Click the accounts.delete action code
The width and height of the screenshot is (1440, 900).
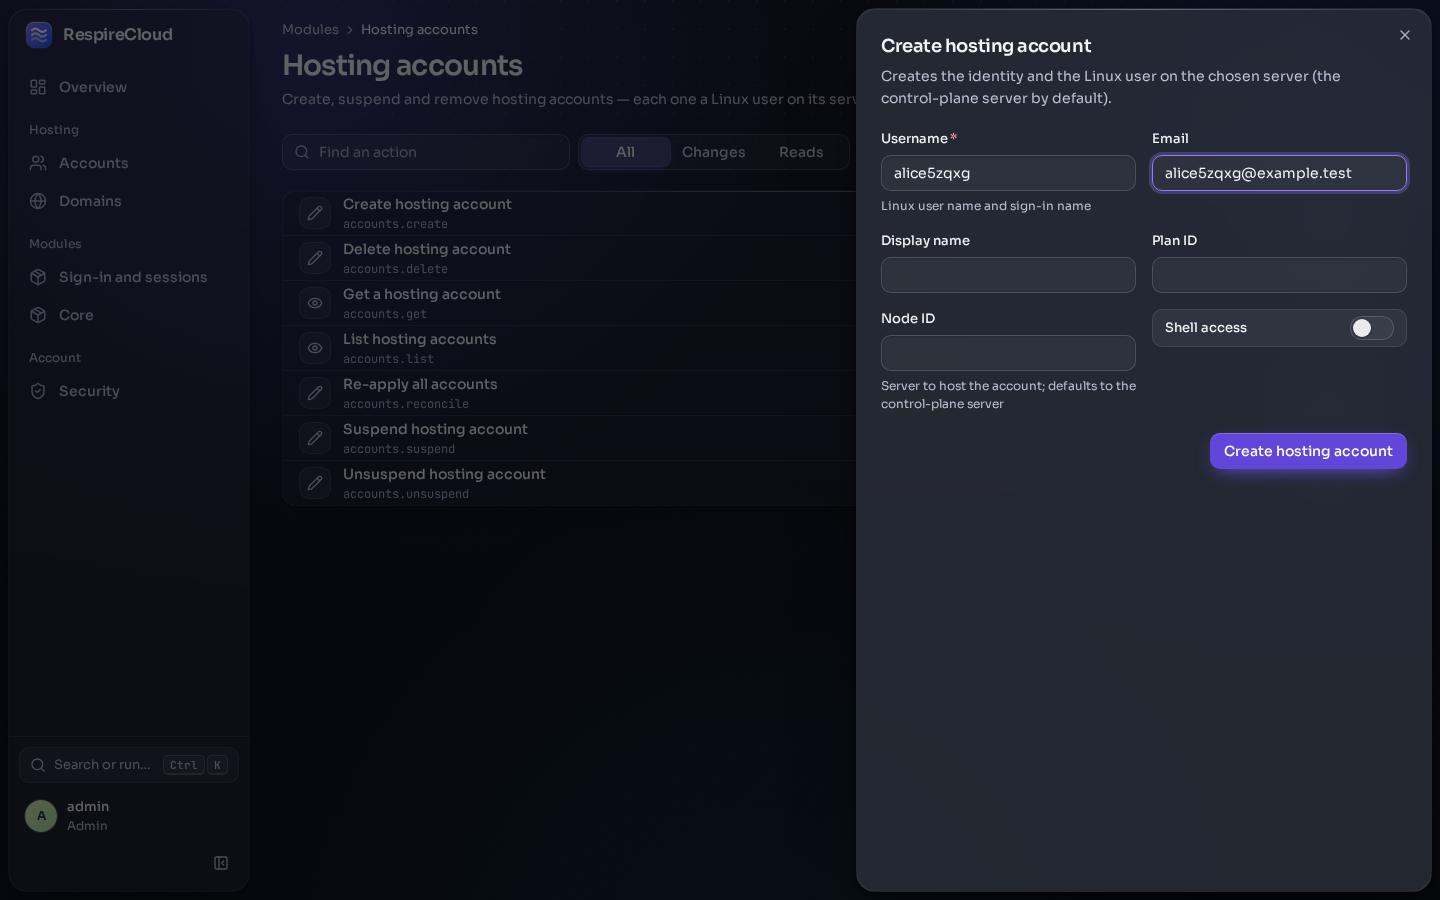click(x=395, y=269)
